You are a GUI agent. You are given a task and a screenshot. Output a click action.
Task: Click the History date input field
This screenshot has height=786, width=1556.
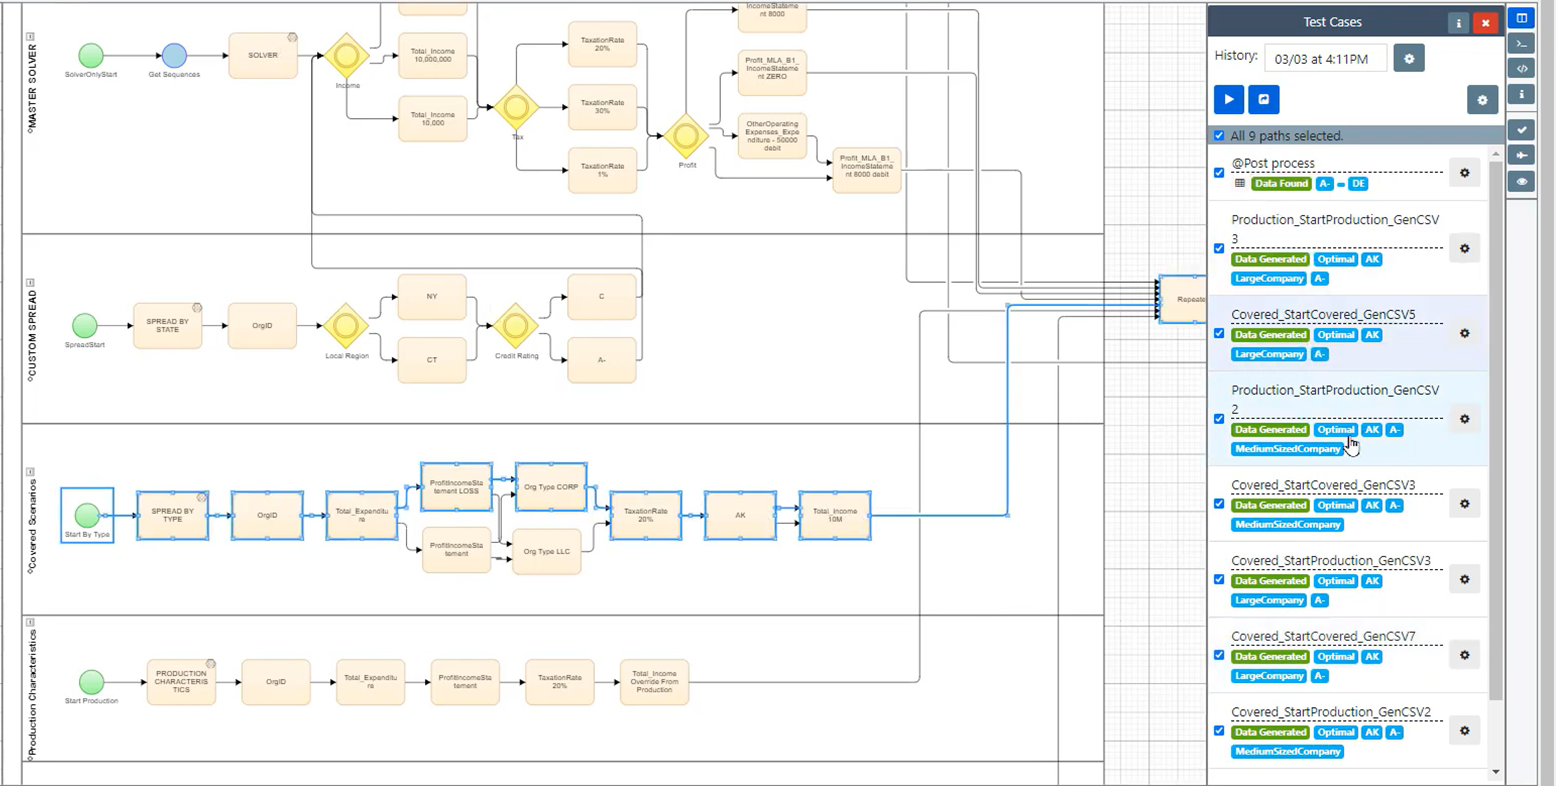[1325, 59]
